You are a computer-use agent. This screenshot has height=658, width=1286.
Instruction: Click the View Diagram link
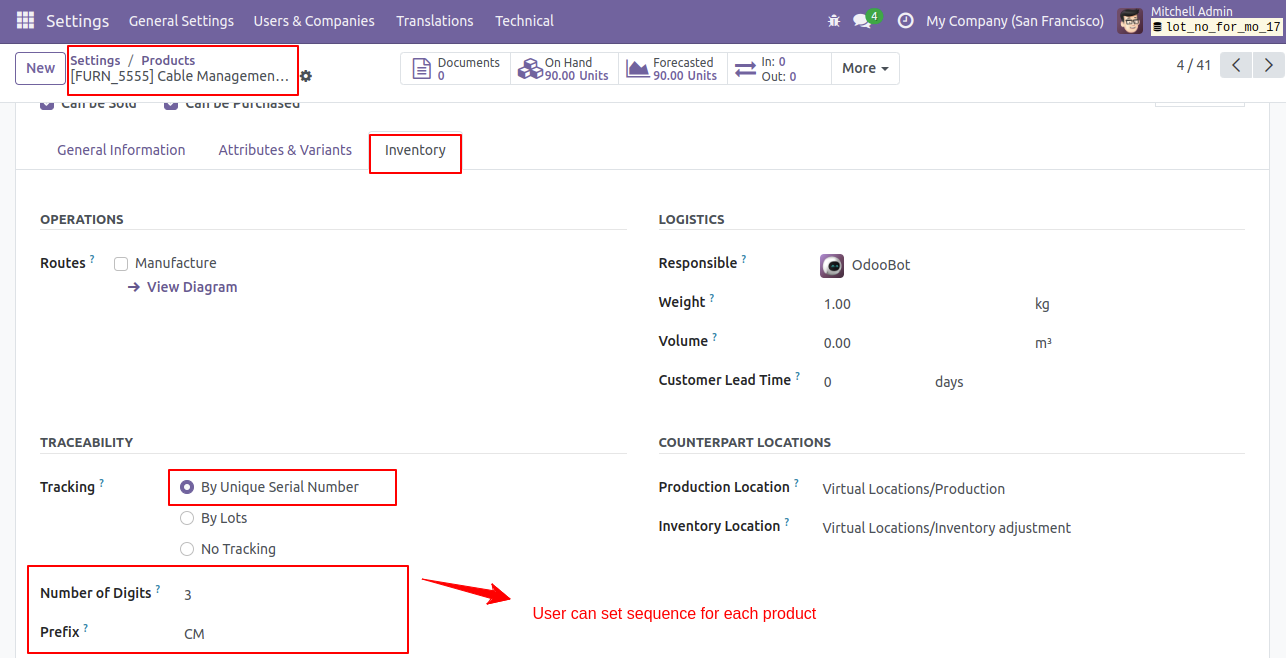183,287
